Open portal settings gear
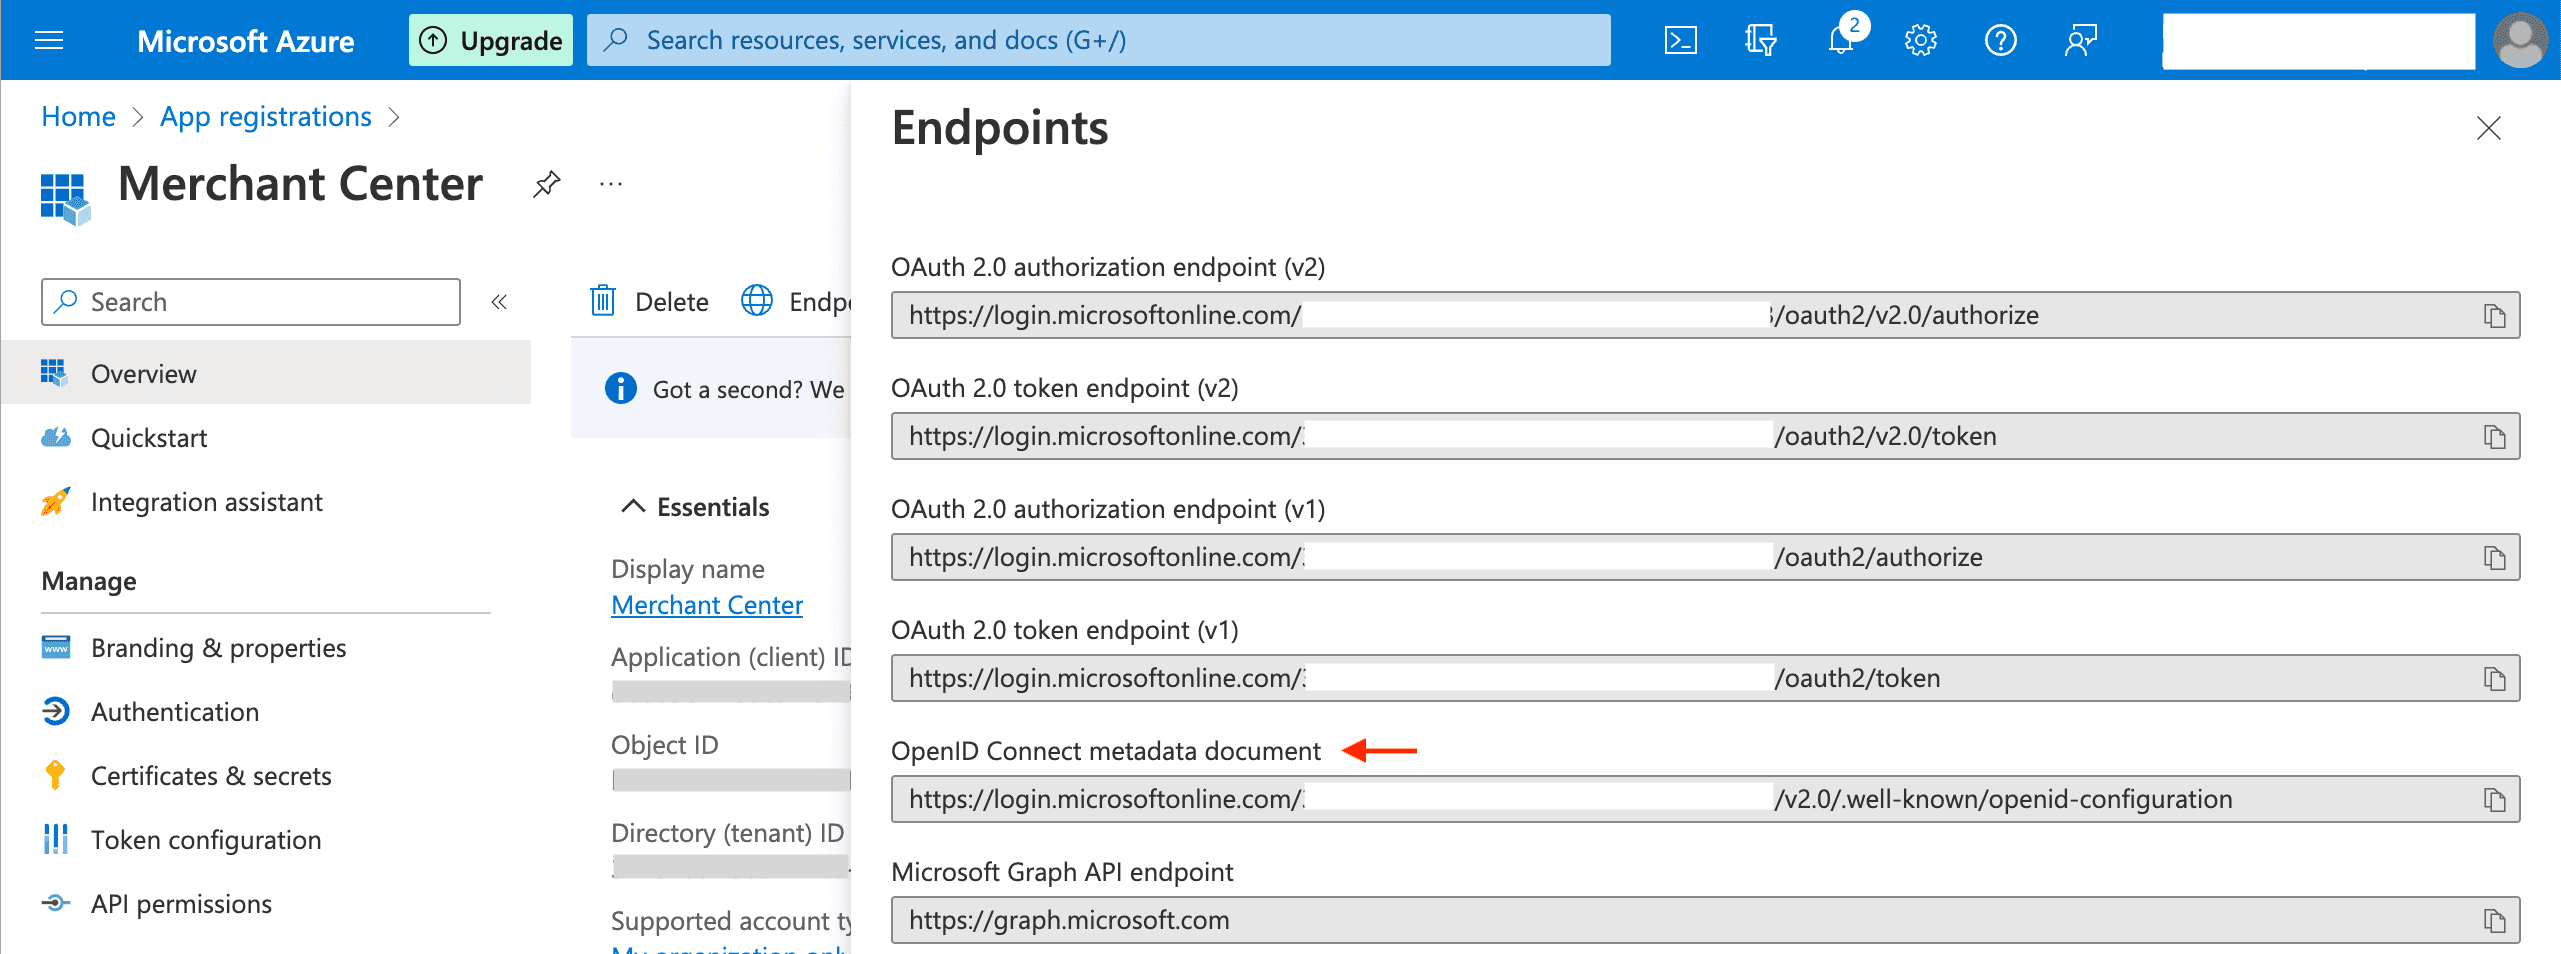The image size is (2561, 954). click(1920, 40)
